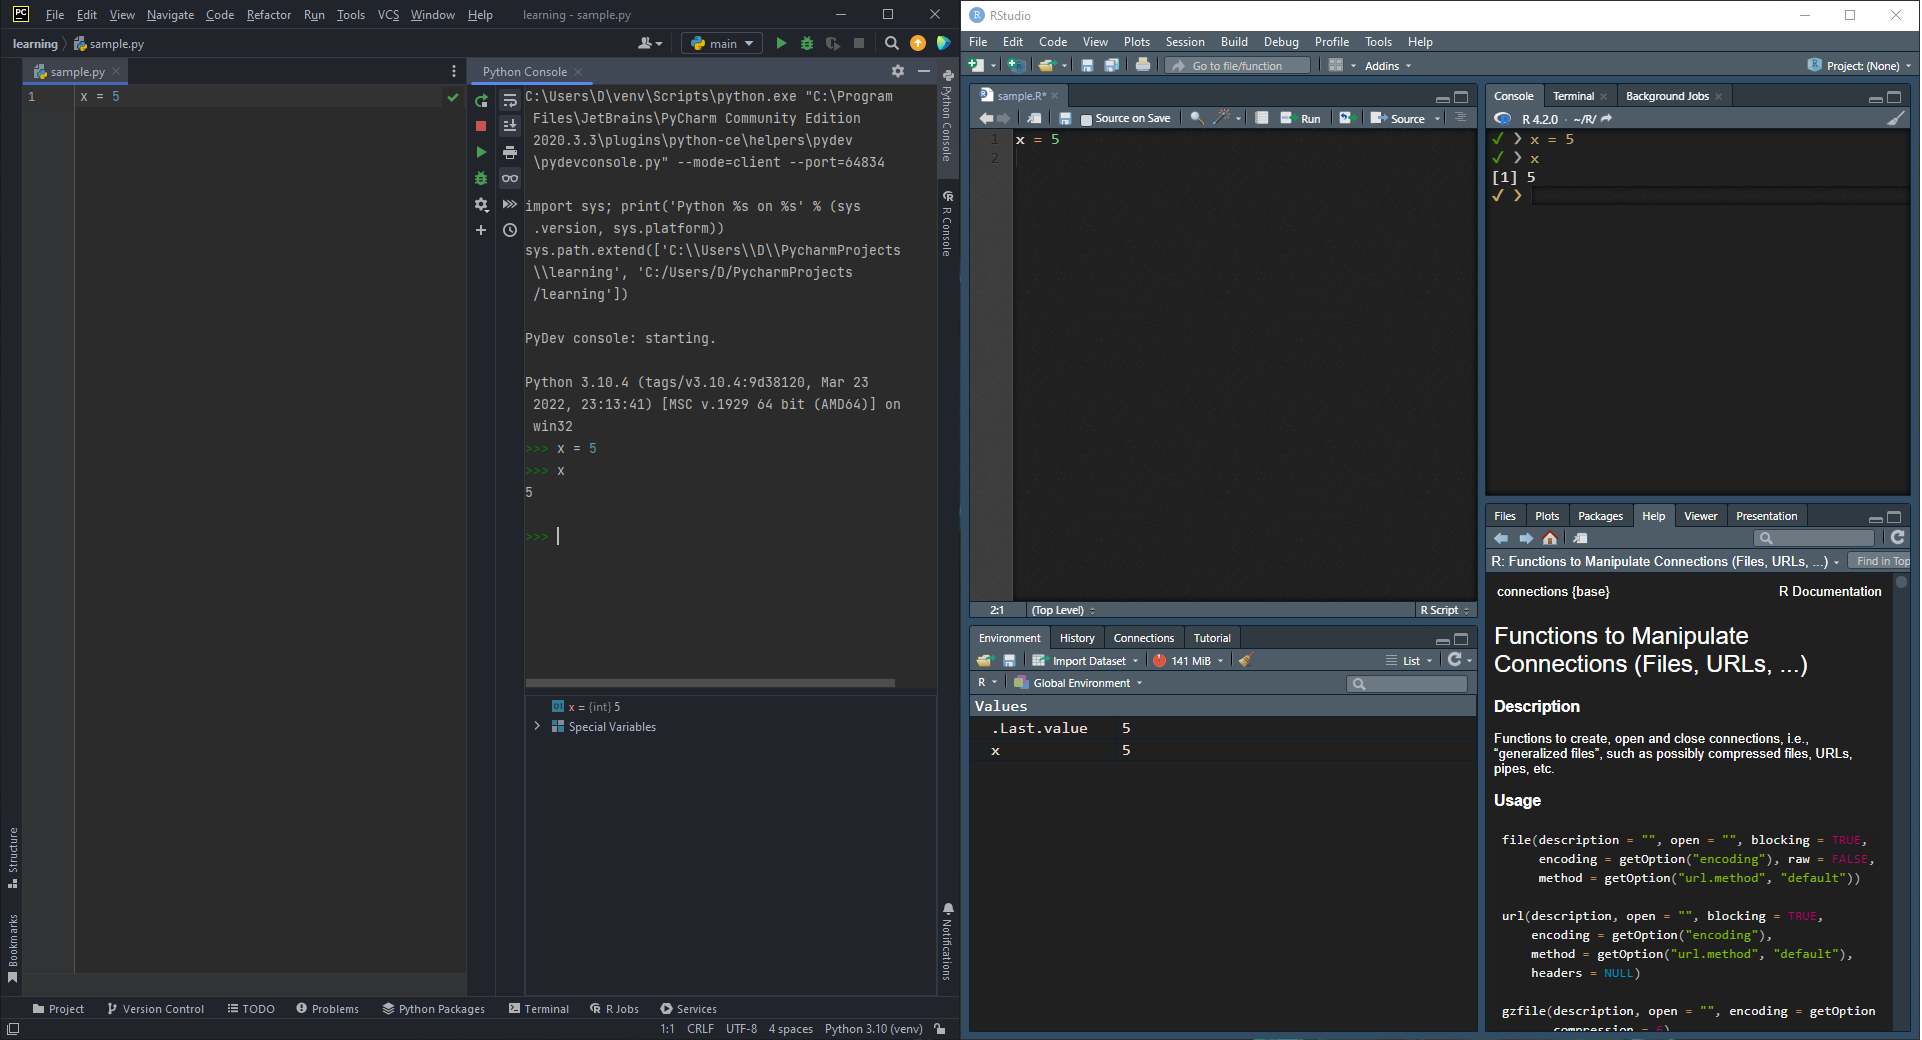The width and height of the screenshot is (1922, 1040).
Task: Attach debugger in PyCharm Python console
Action: (x=481, y=178)
